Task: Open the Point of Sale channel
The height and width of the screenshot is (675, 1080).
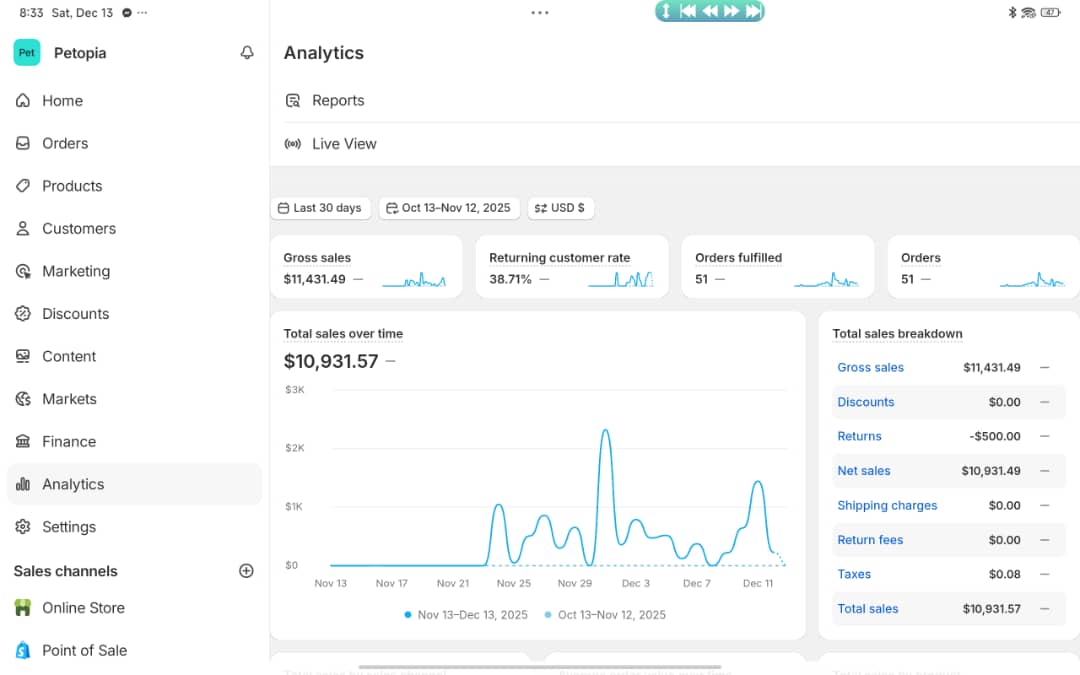Action: 84,650
